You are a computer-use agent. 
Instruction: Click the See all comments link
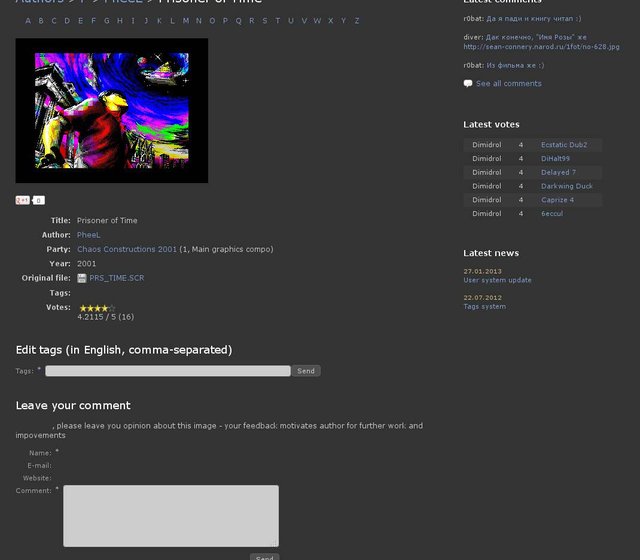coord(508,84)
